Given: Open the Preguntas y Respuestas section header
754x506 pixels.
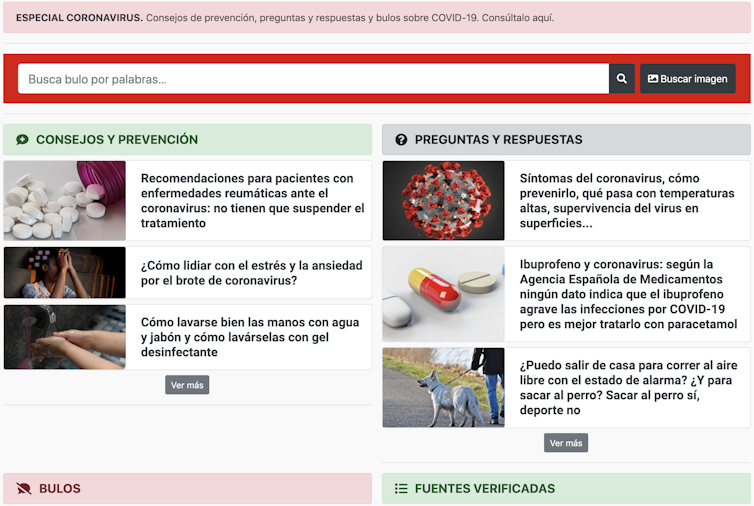Looking at the screenshot, I should coord(498,140).
